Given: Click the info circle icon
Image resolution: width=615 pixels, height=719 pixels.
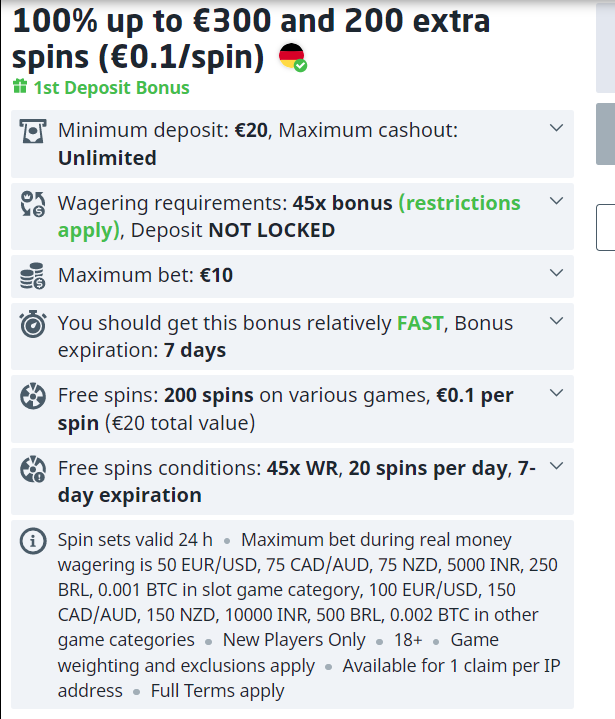Looking at the screenshot, I should 33,542.
